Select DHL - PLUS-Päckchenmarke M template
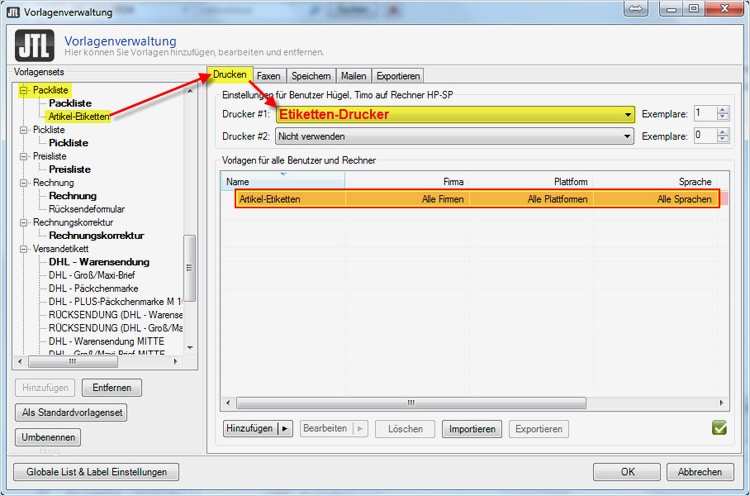 pyautogui.click(x=115, y=302)
